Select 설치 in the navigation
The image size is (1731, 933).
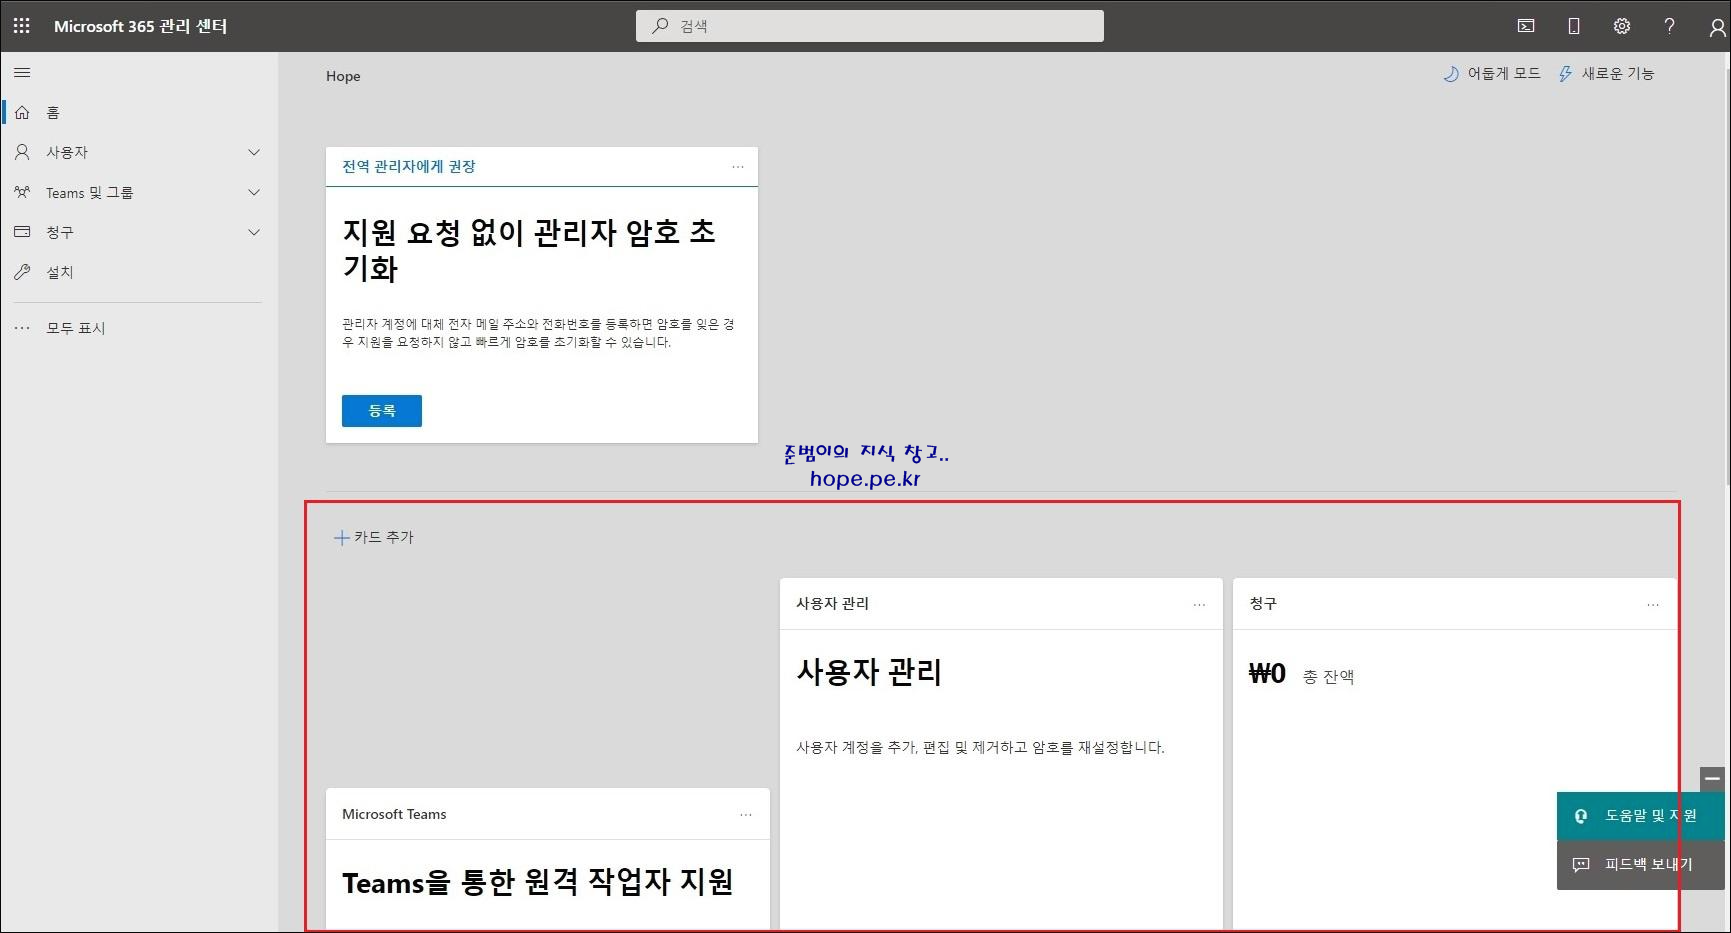(139, 272)
